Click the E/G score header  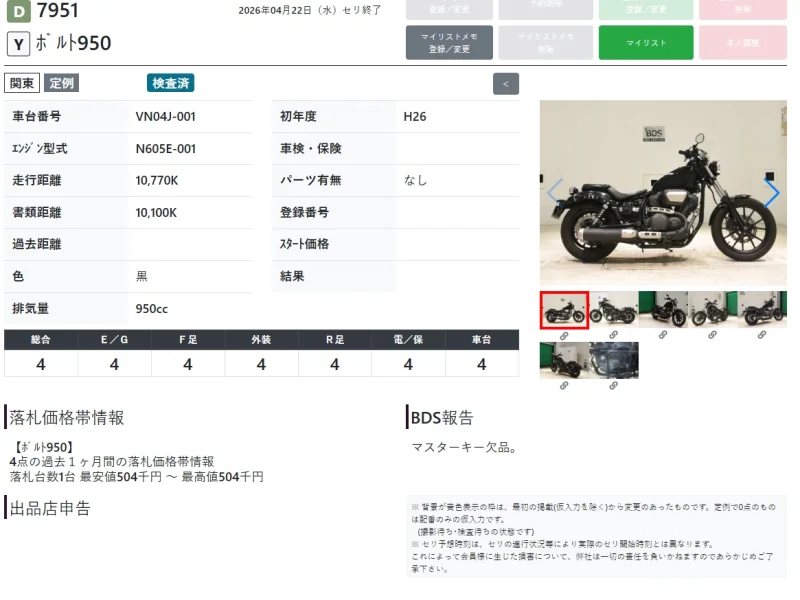114,340
